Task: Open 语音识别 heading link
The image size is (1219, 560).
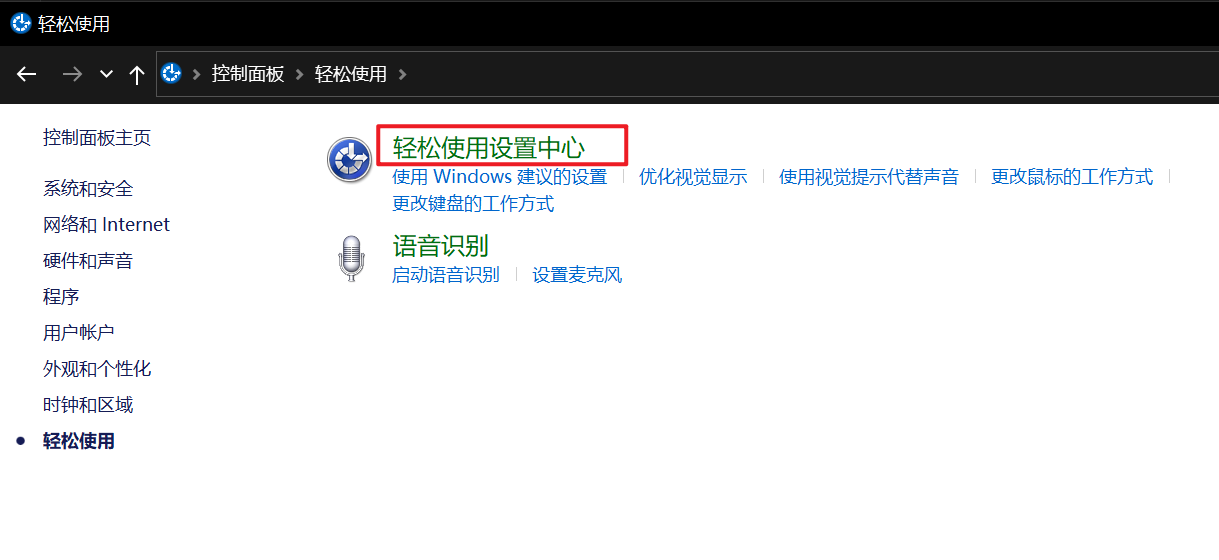Action: [x=440, y=245]
